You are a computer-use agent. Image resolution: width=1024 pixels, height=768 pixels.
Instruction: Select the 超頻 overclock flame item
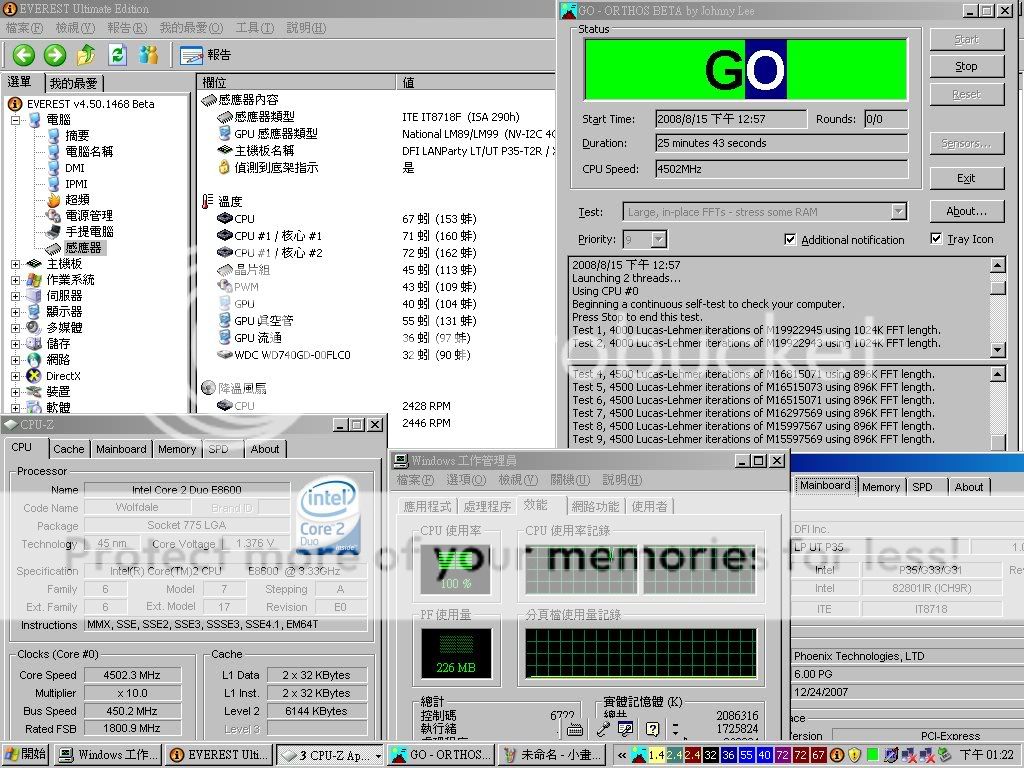tap(76, 199)
